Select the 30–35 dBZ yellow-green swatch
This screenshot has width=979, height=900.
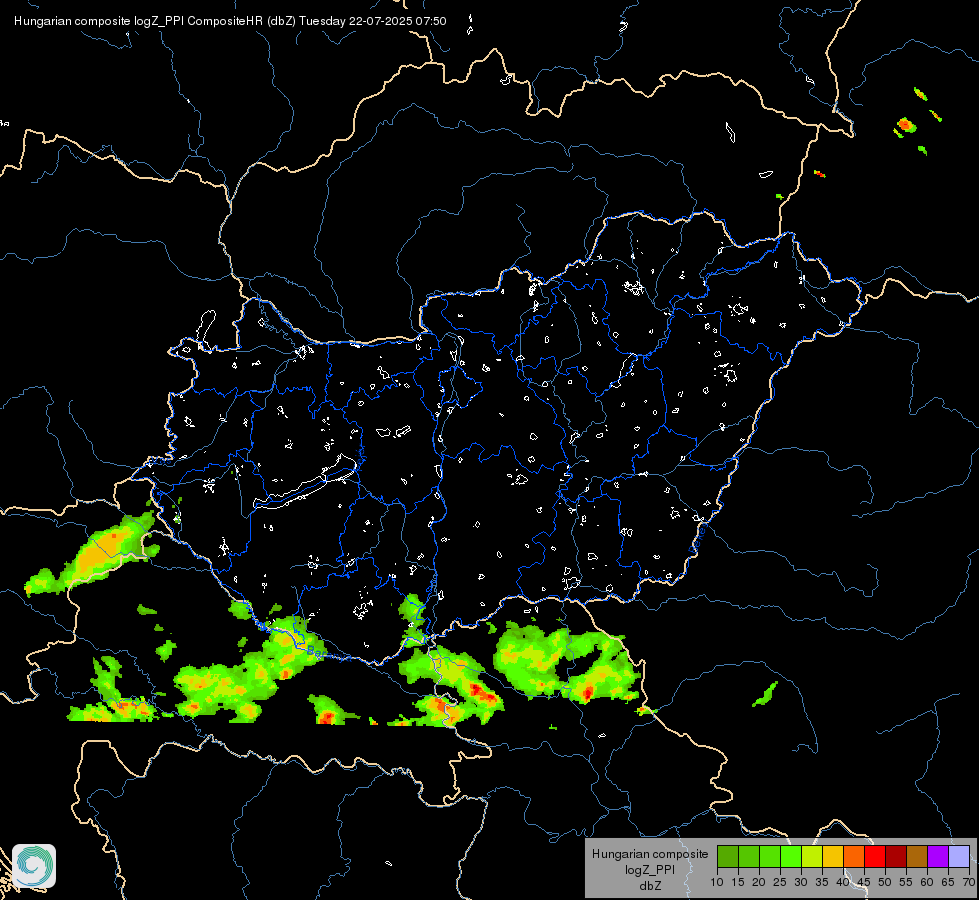812,856
